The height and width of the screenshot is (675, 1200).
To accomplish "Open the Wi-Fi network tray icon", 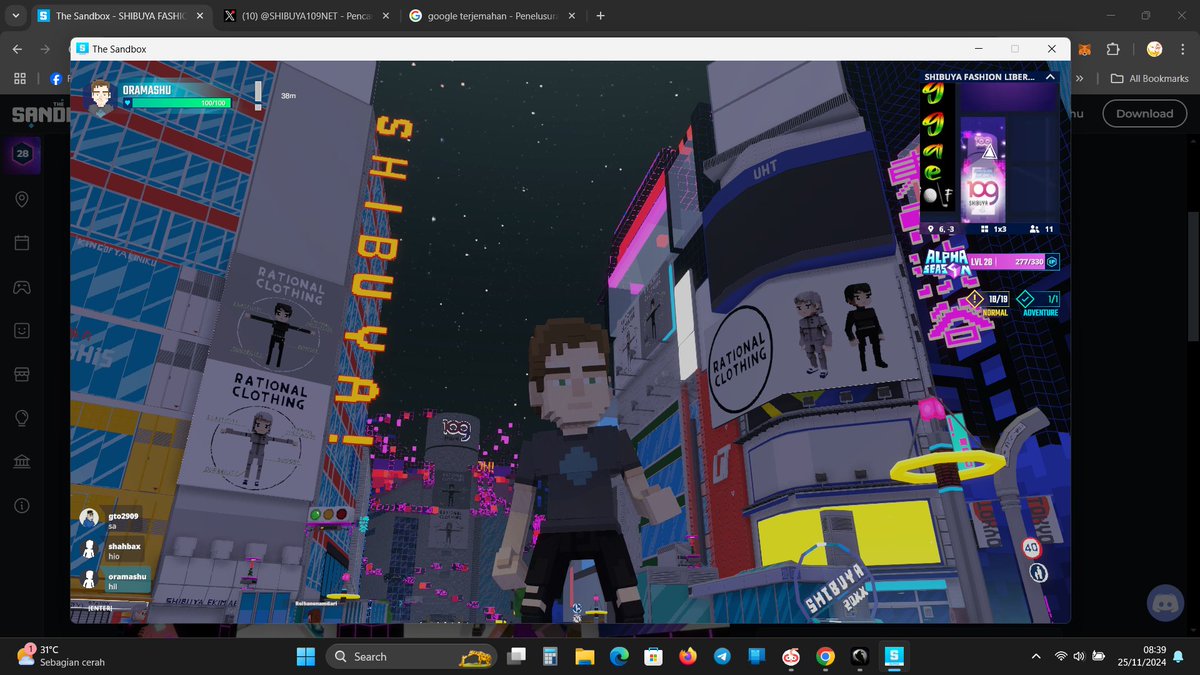I will [x=1061, y=656].
